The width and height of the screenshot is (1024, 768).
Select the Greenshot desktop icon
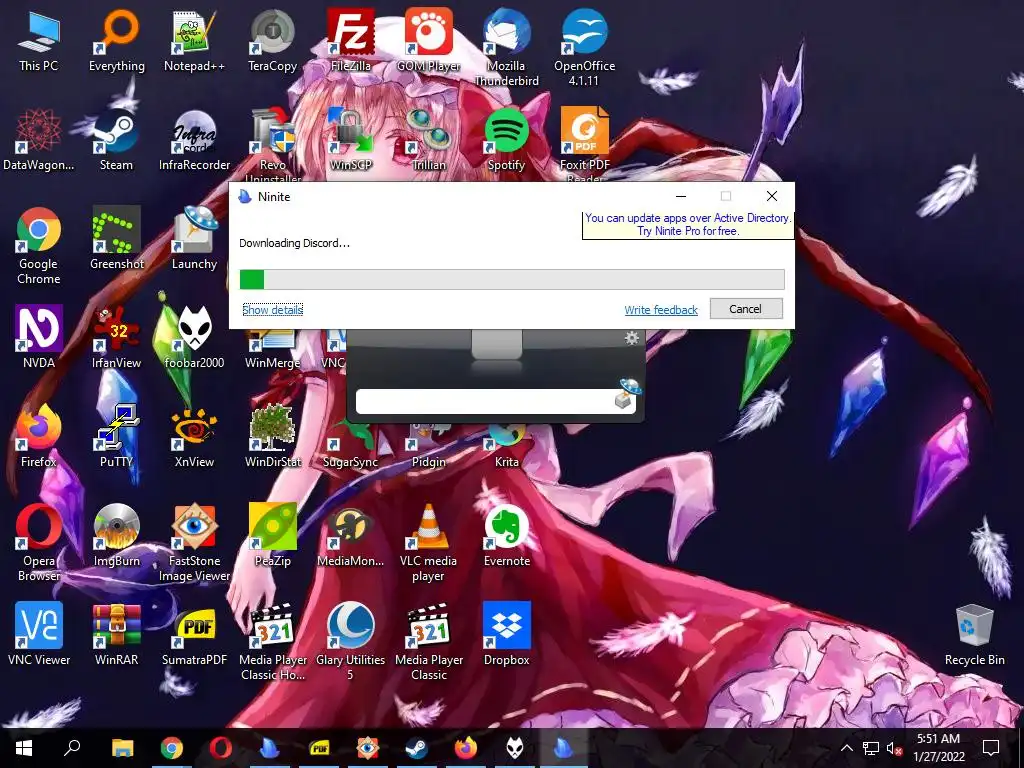tap(117, 239)
